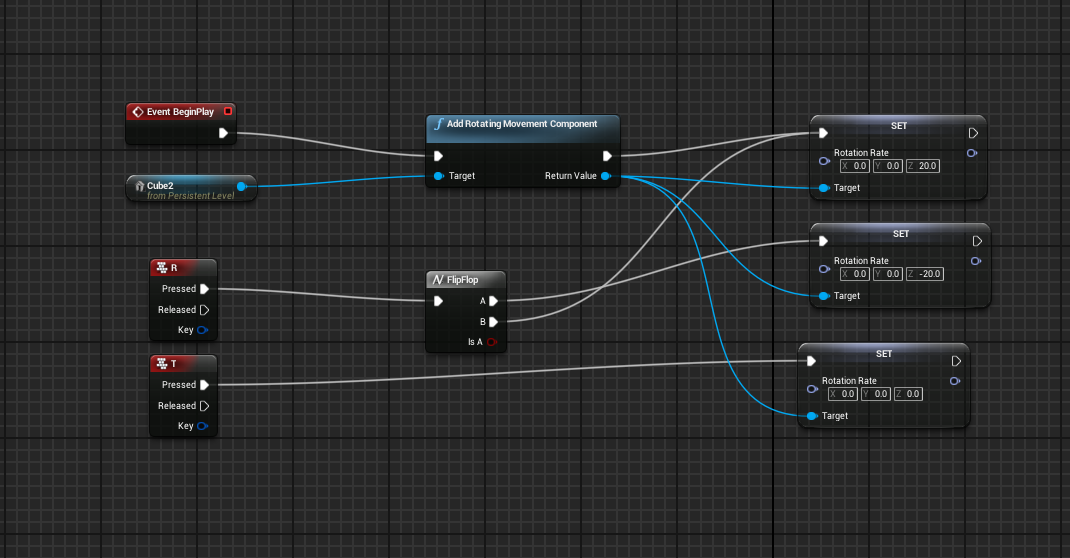Select the Cube2 object output pin
This screenshot has height=558, width=1070.
(x=241, y=186)
